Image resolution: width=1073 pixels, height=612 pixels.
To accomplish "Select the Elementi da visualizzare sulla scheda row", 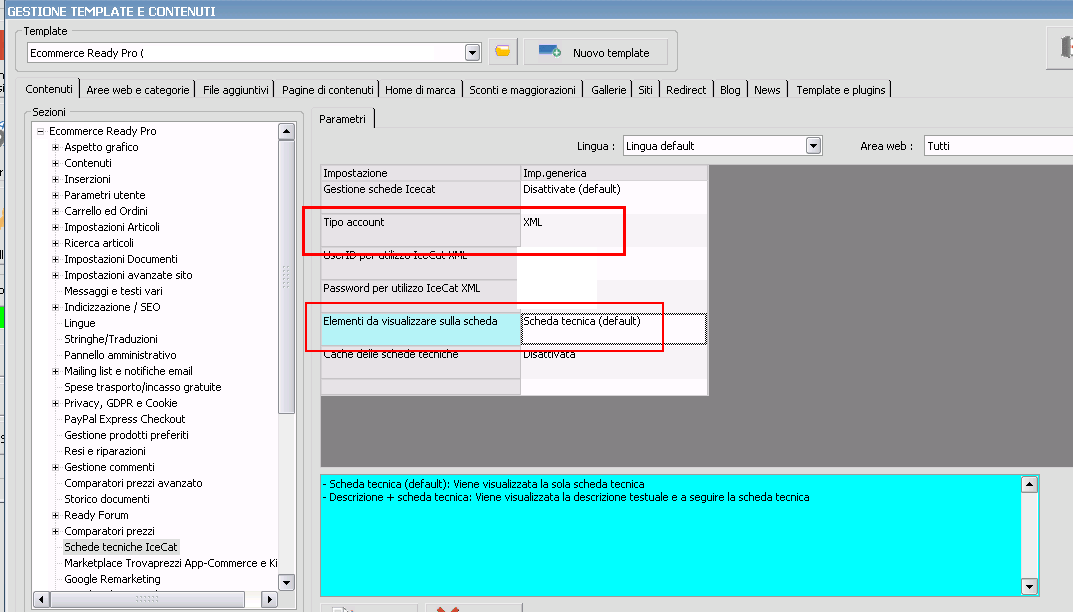I will [x=421, y=329].
